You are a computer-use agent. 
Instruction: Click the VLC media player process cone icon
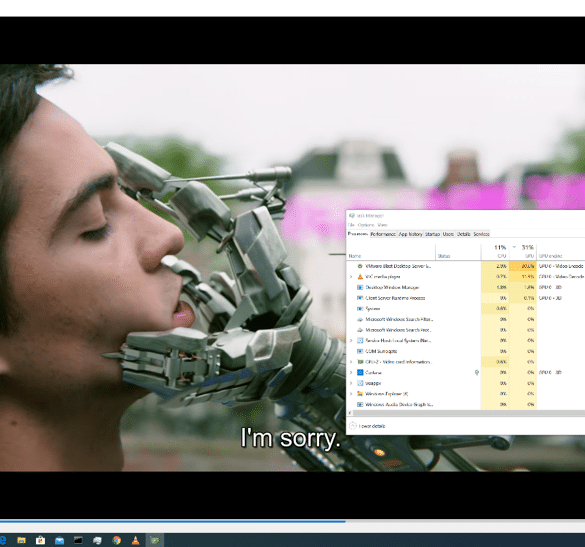pos(360,276)
